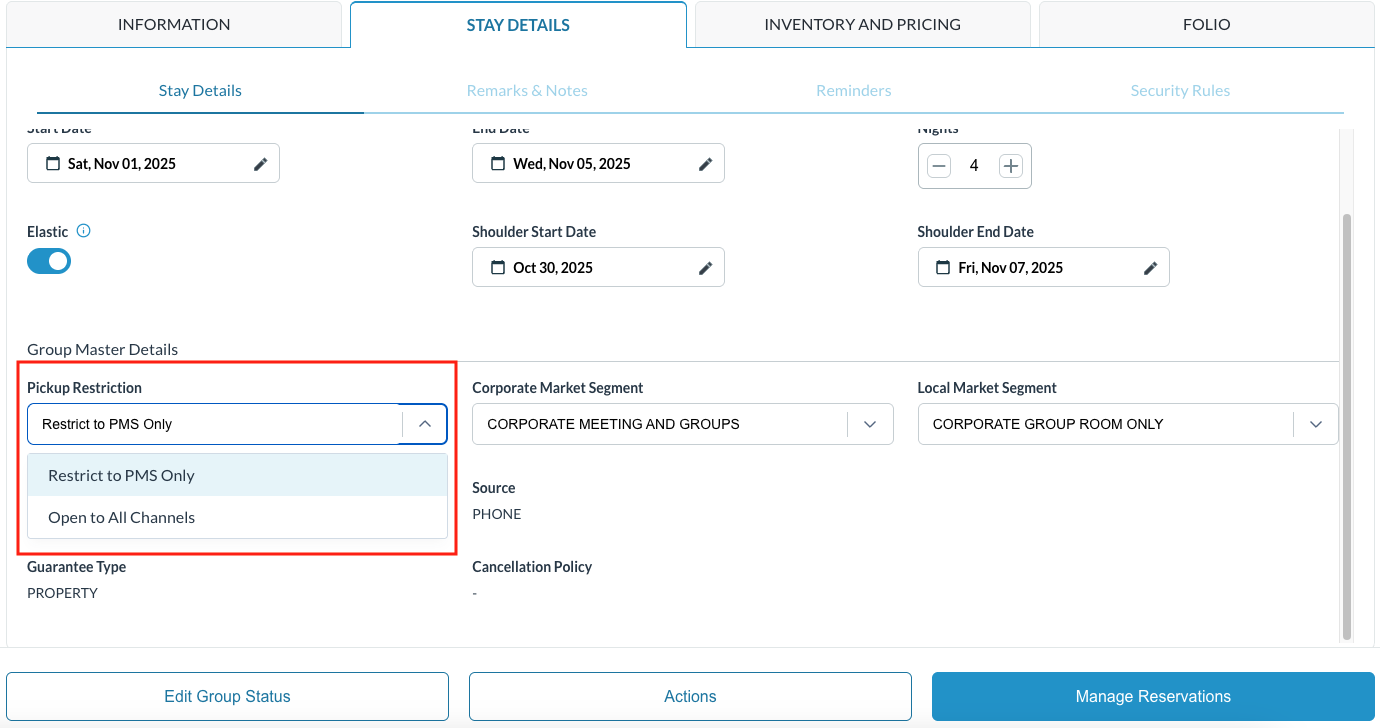Click calendar icon in Start Date field
Viewport: 1380px width, 728px height.
click(53, 164)
